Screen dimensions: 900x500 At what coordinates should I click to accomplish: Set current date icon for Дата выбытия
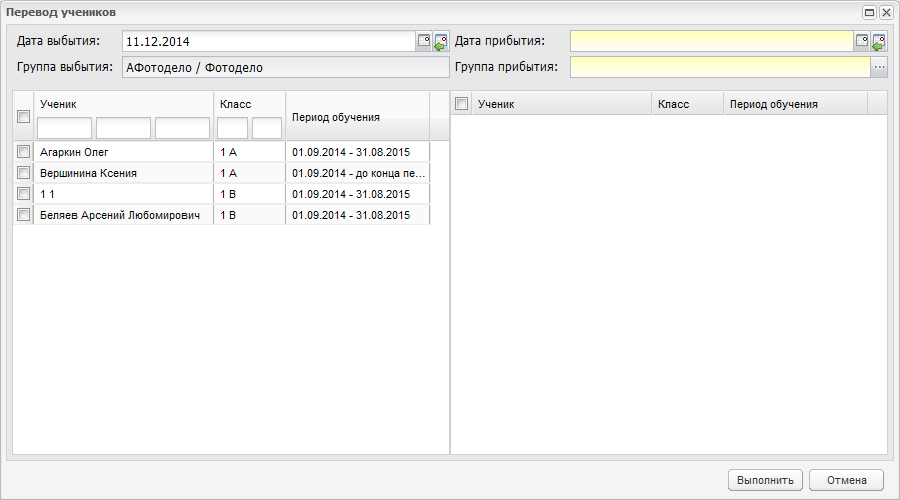click(x=441, y=41)
